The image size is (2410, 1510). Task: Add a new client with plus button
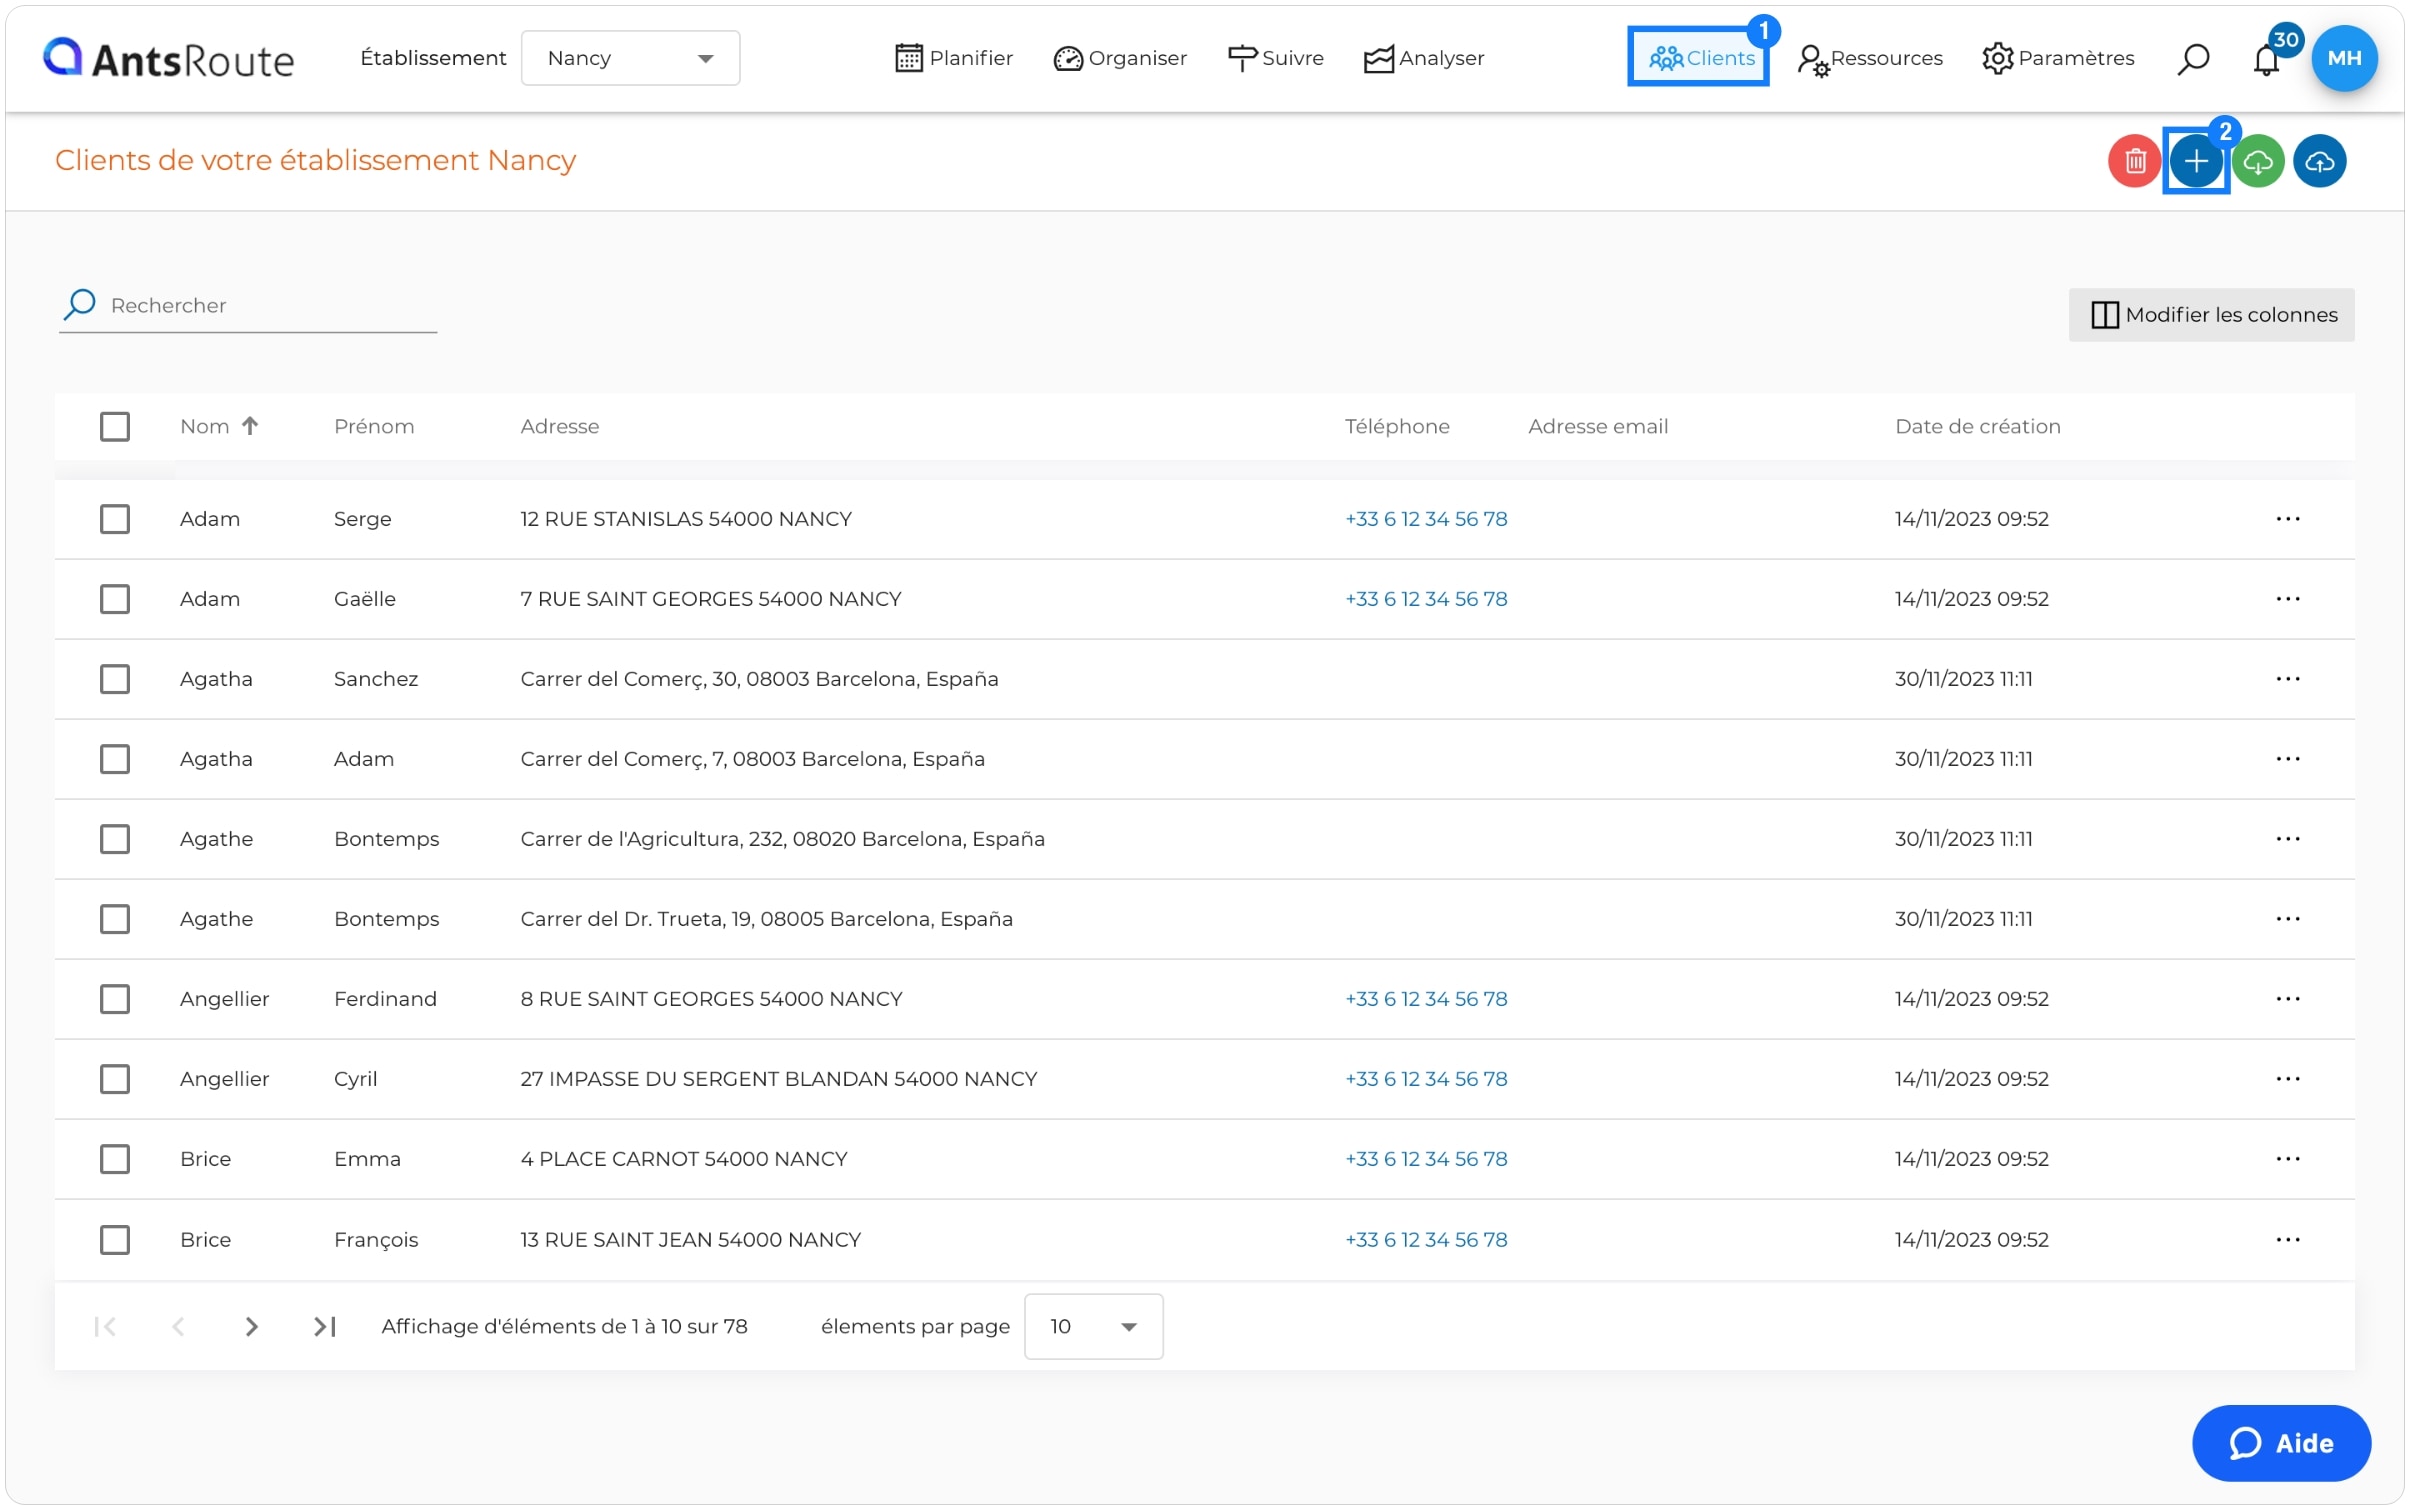(x=2195, y=161)
